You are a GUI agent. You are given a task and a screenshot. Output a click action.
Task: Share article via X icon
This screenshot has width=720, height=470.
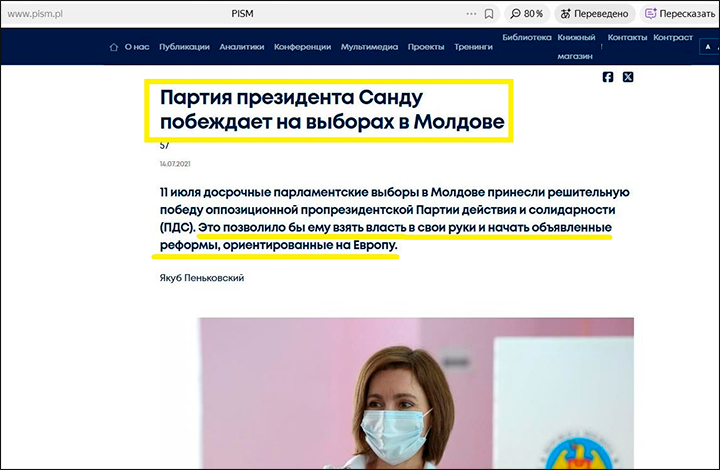pos(628,77)
